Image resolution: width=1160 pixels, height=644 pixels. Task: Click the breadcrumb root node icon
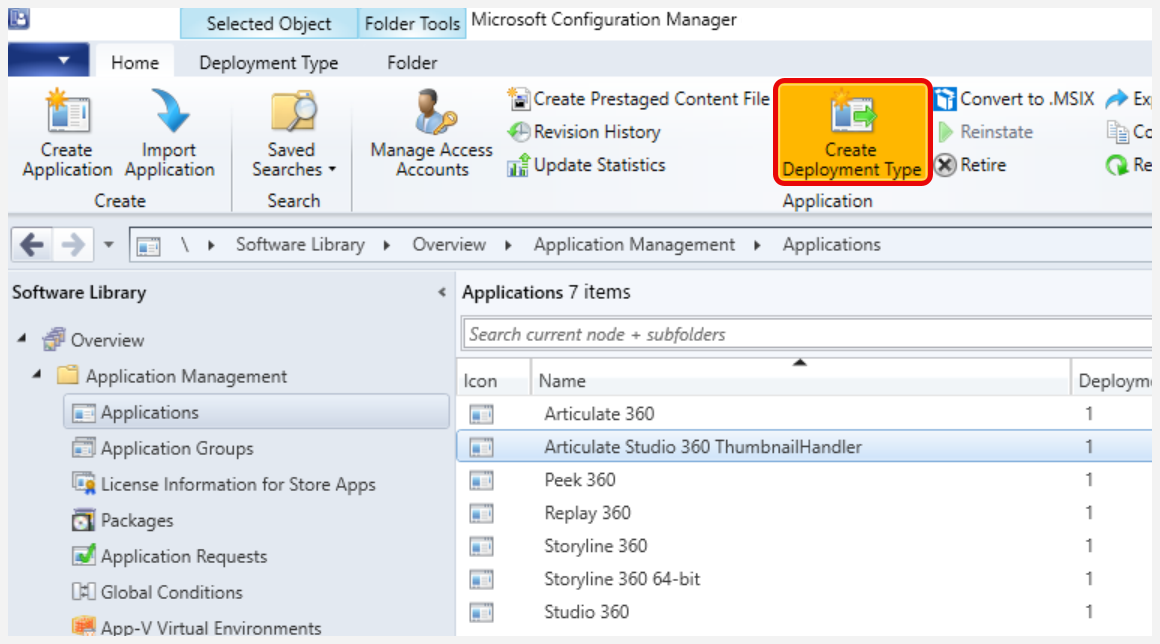[x=149, y=245]
